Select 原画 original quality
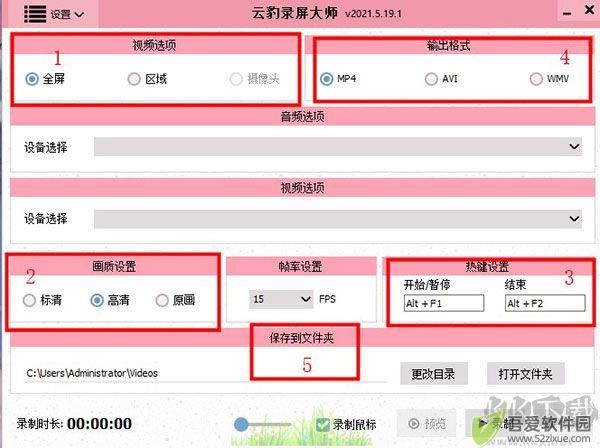This screenshot has height=448, width=600. [162, 300]
